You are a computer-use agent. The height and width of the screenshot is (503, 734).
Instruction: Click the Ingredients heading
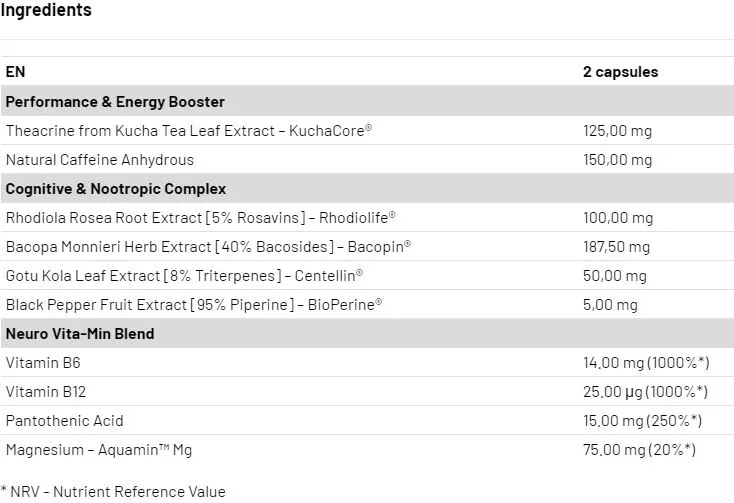tap(46, 10)
